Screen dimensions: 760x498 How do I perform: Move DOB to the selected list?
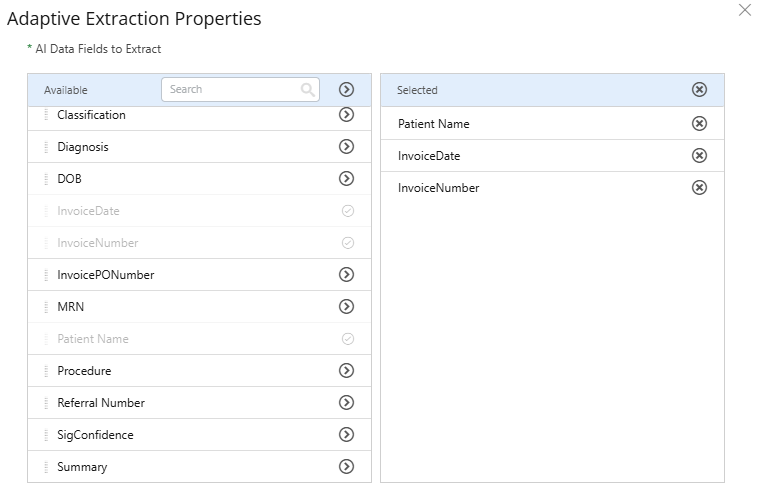tap(347, 179)
